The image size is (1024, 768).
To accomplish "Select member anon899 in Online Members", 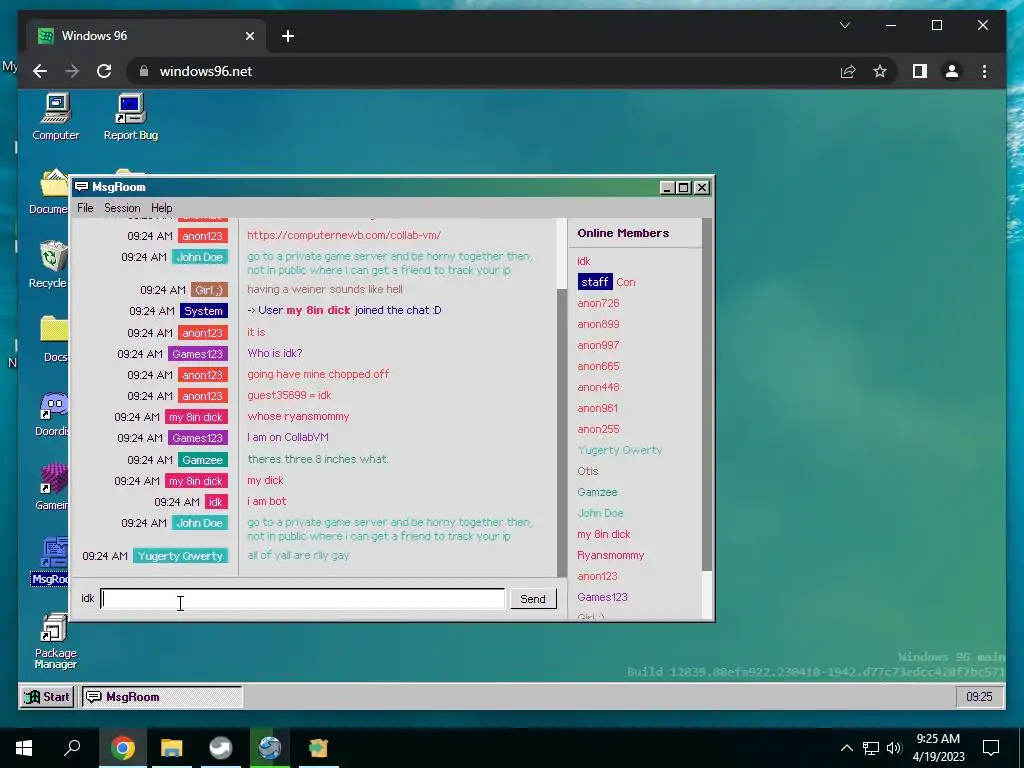I will (x=598, y=324).
